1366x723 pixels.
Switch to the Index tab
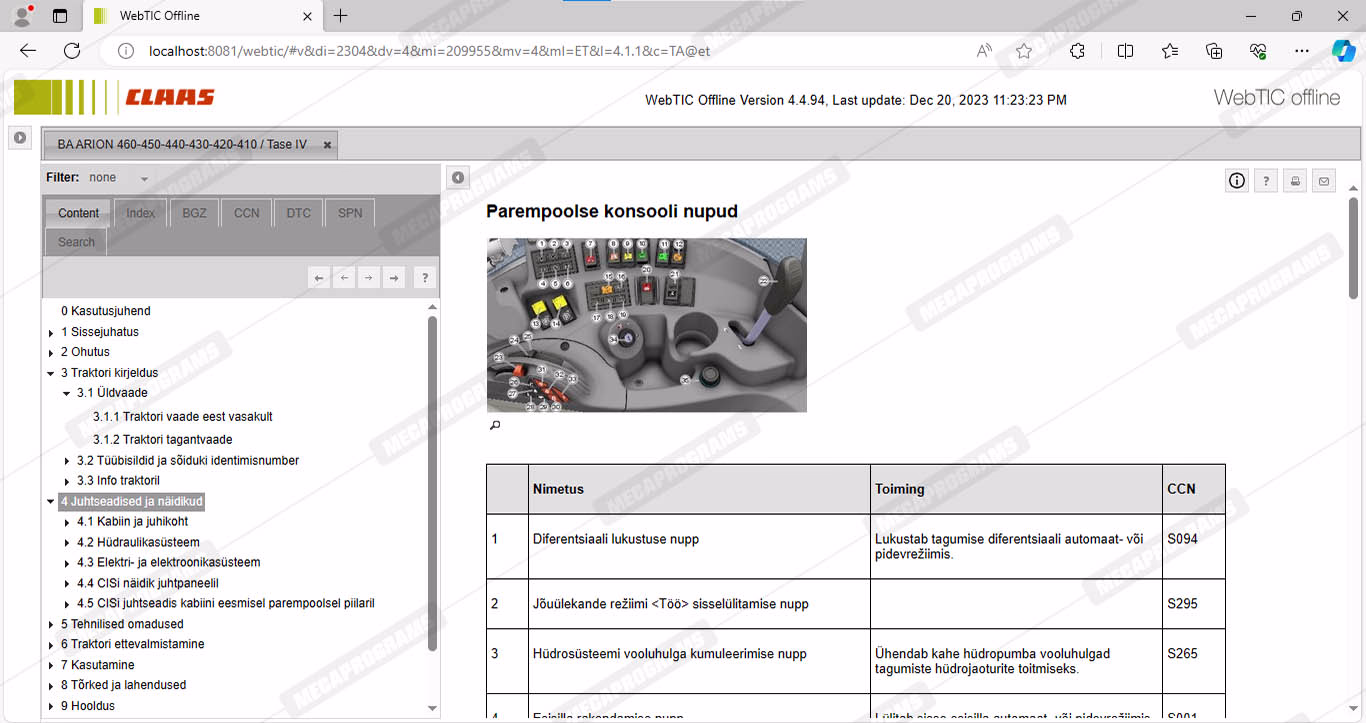140,213
